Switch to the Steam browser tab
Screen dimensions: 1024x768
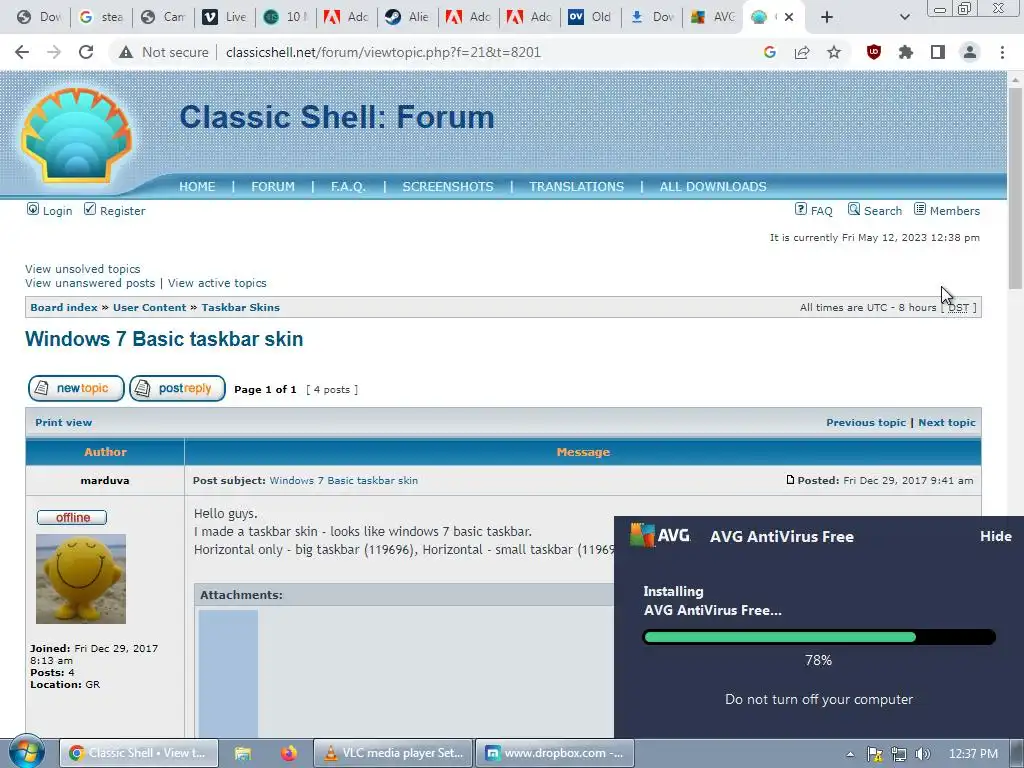click(101, 17)
